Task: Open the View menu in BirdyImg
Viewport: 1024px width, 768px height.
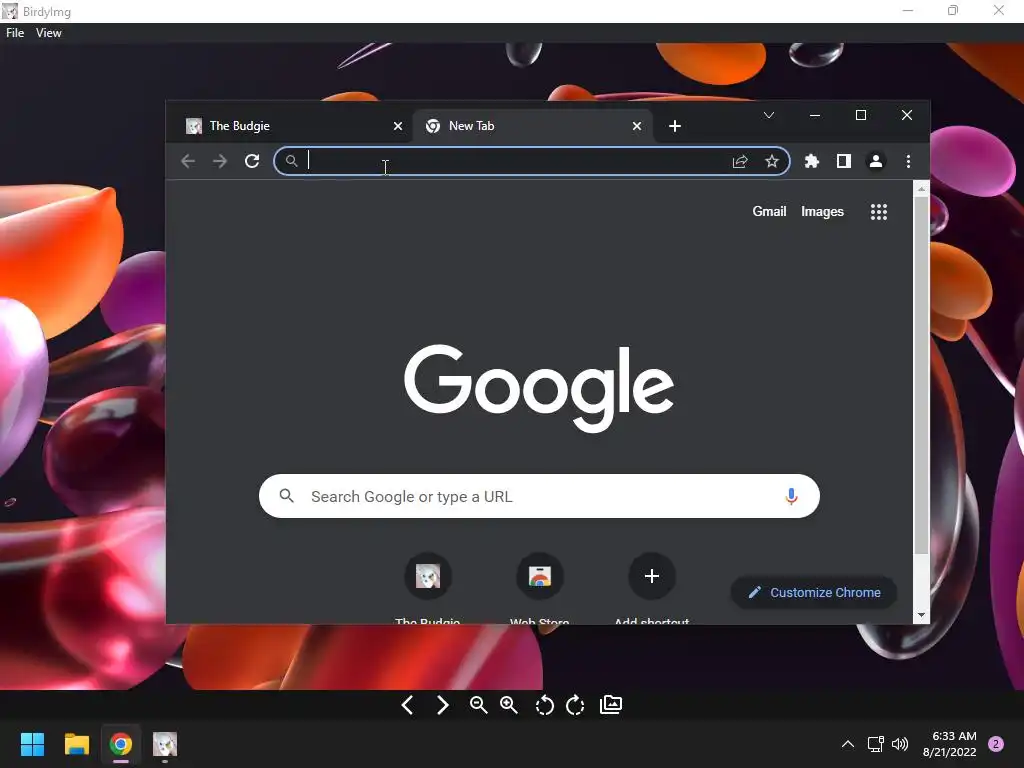Action: tap(48, 33)
